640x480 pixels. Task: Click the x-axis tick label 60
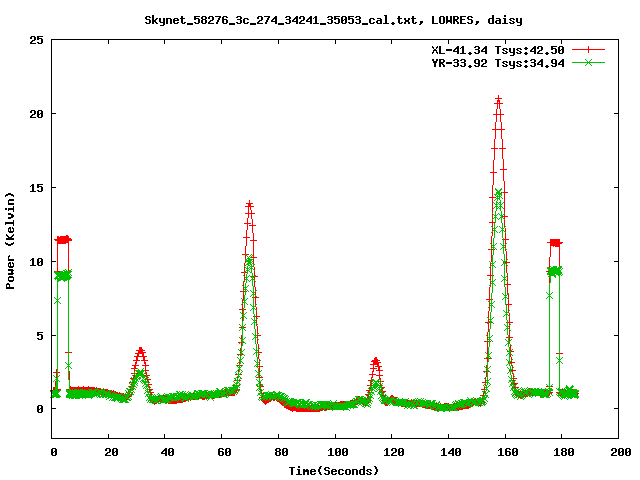click(x=223, y=452)
